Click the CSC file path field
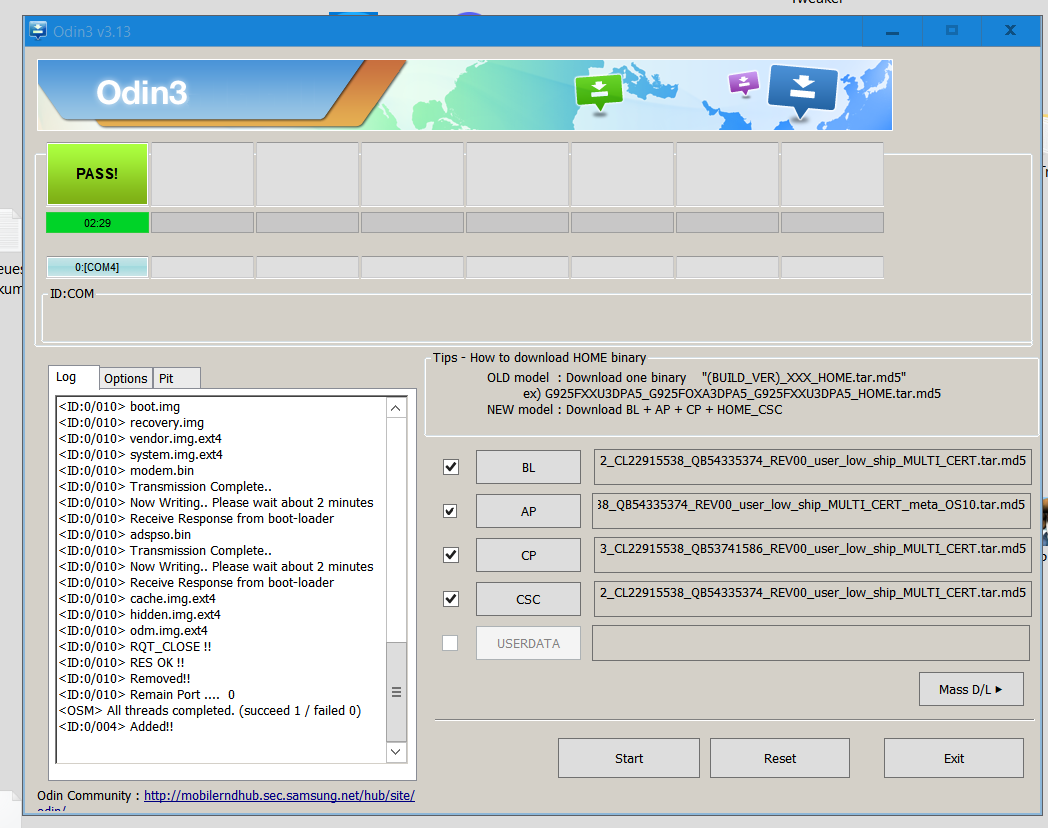 [x=812, y=599]
